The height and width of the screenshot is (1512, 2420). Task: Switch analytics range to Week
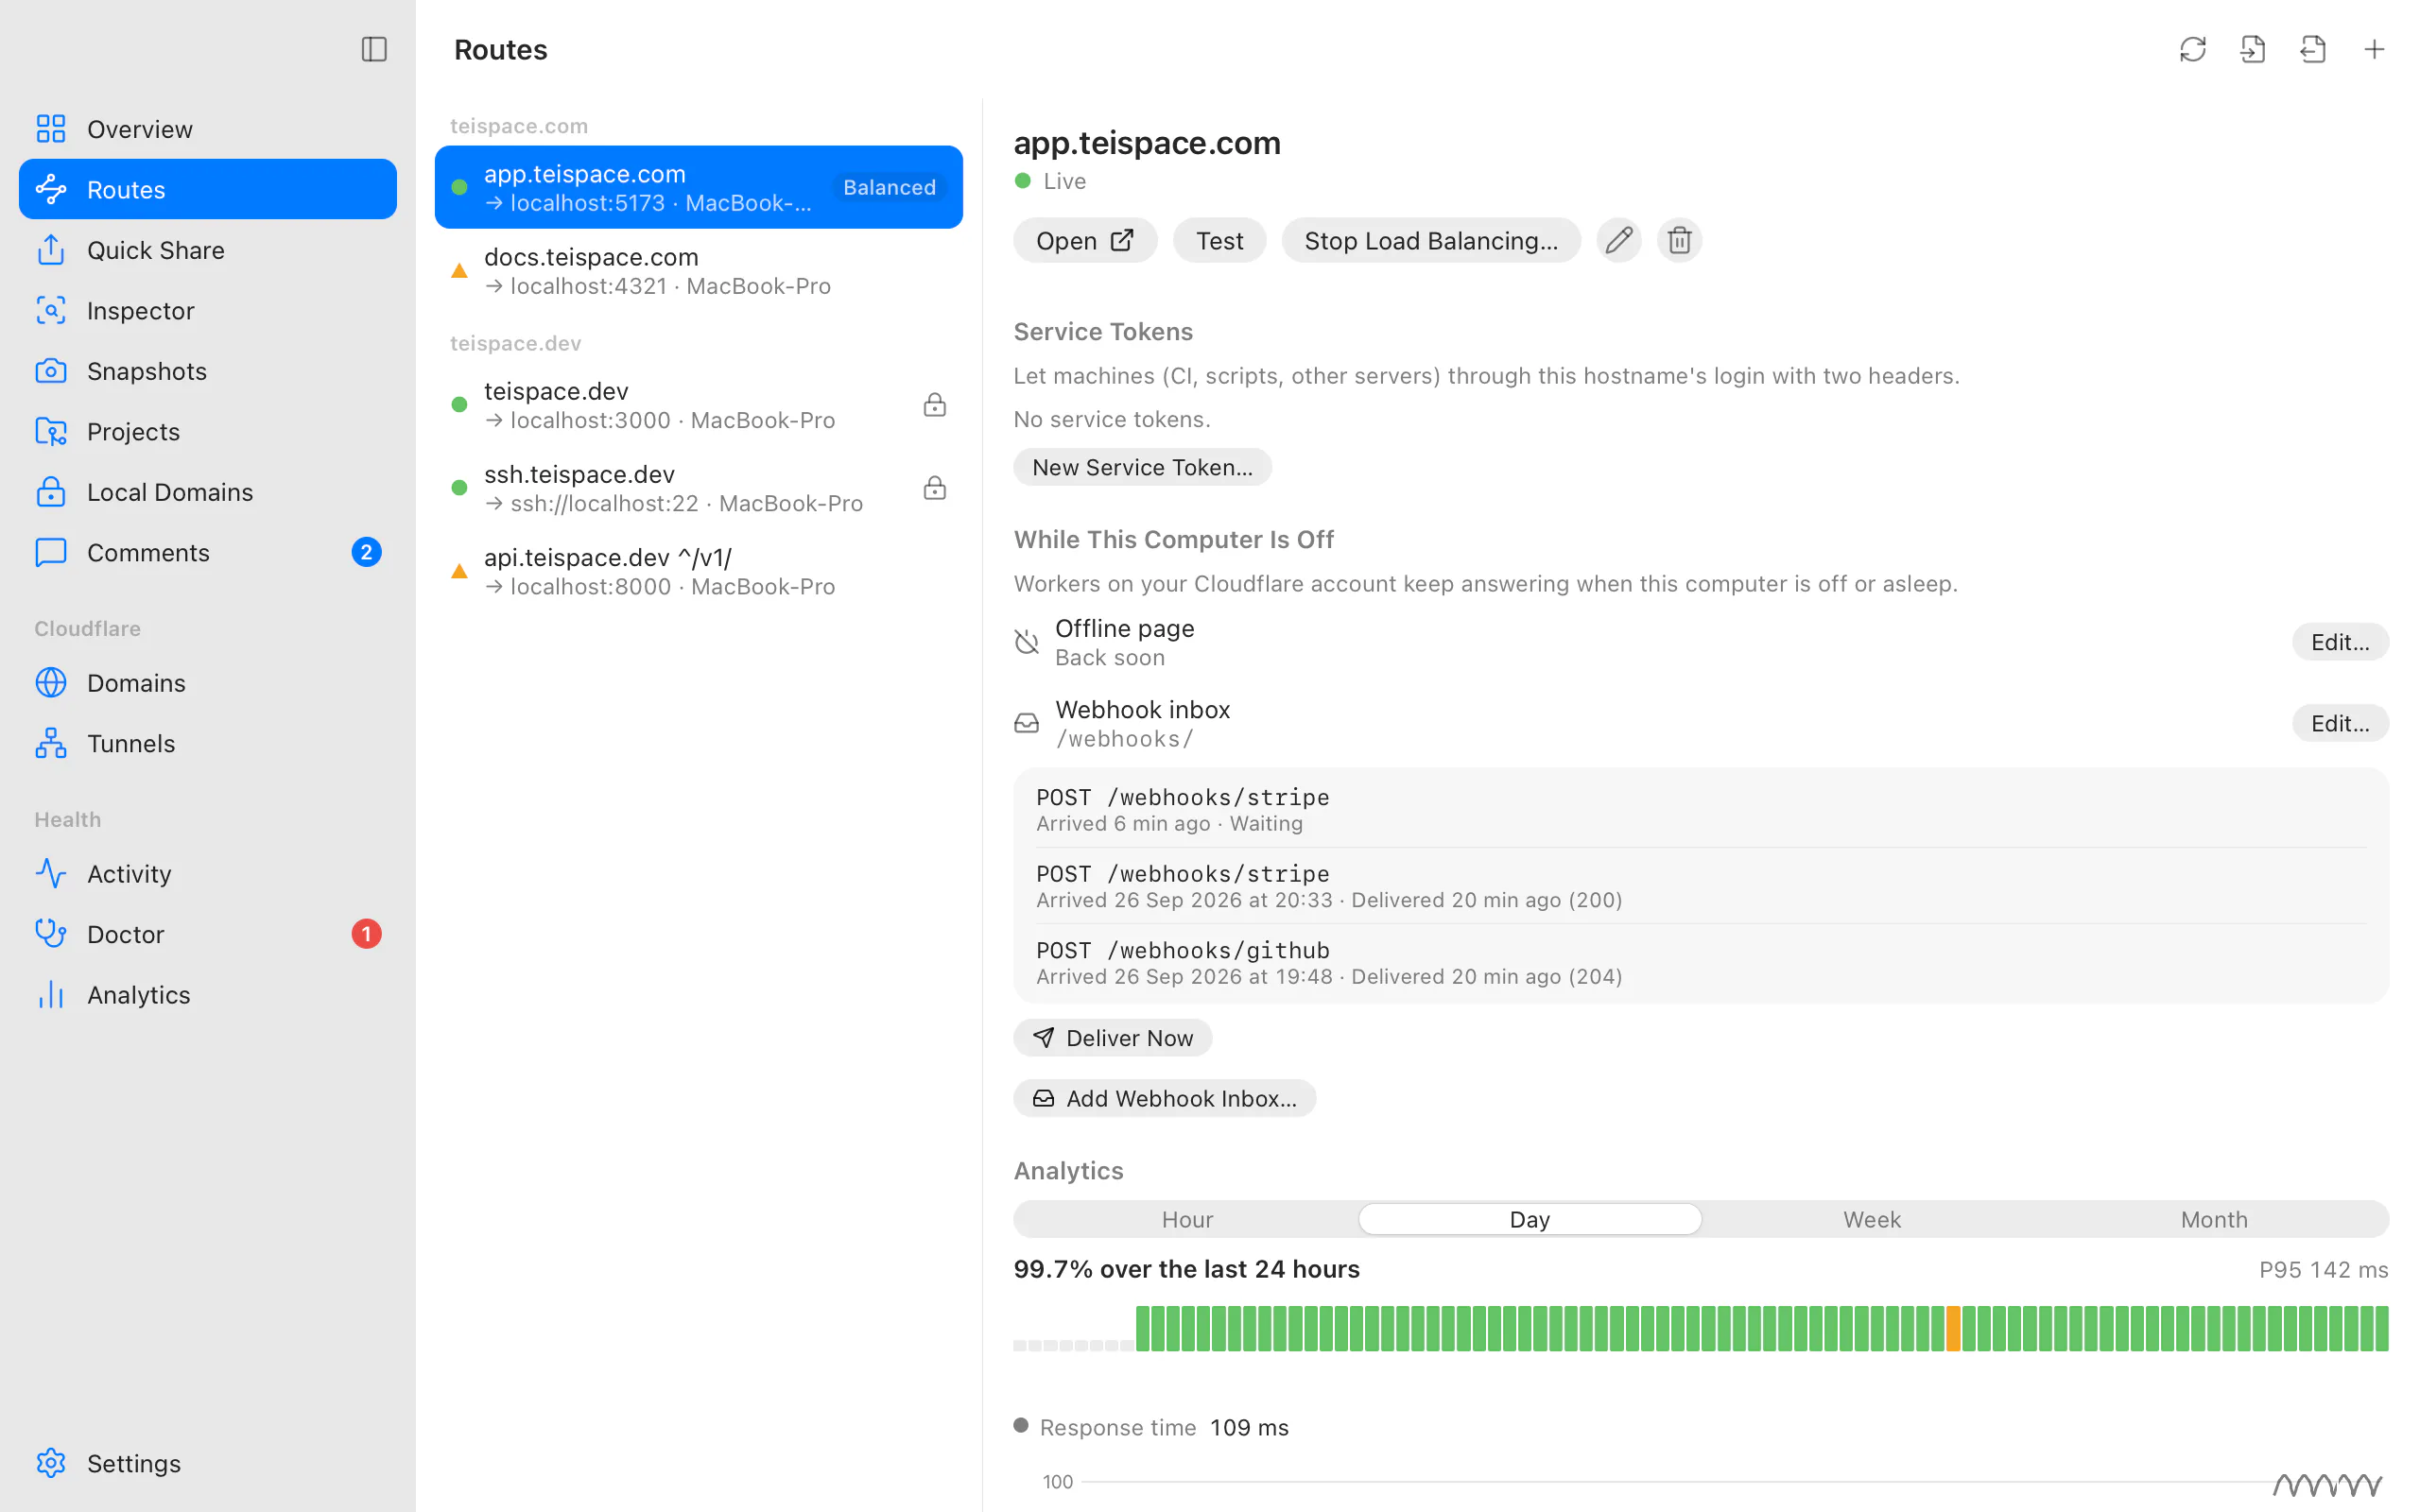point(1872,1219)
